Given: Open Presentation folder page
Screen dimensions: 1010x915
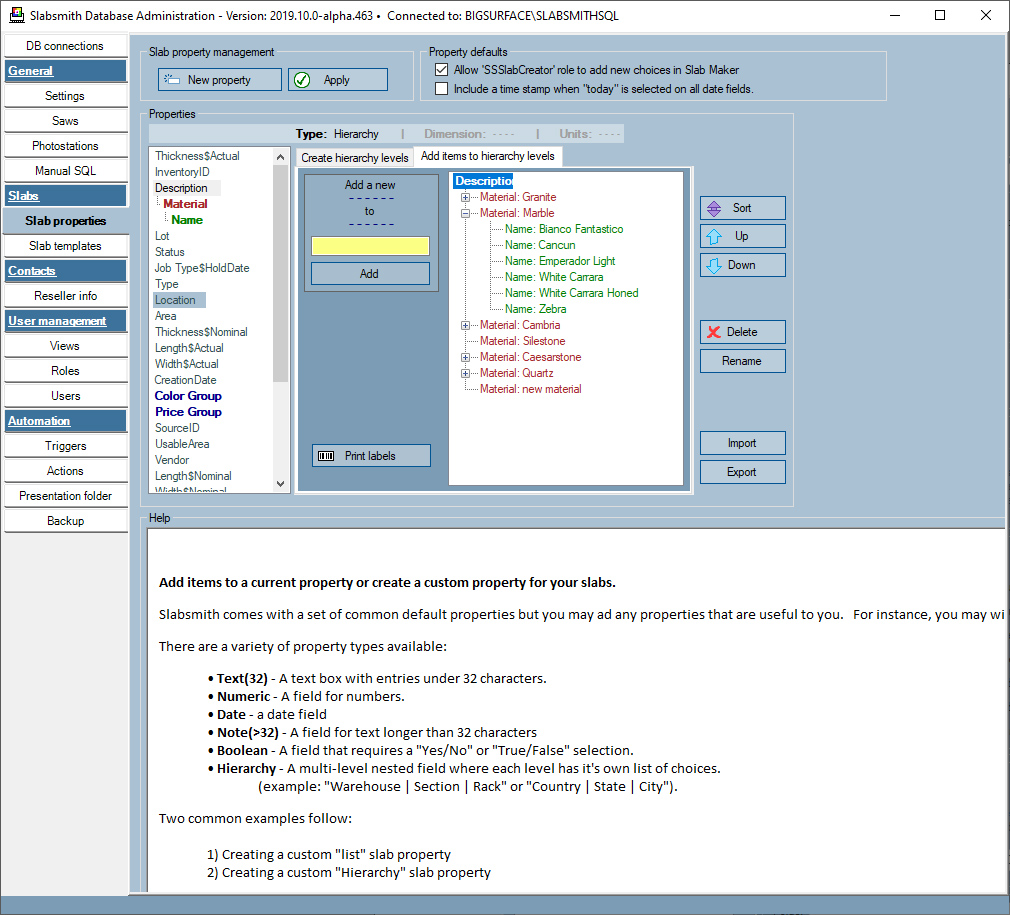Looking at the screenshot, I should coord(65,496).
